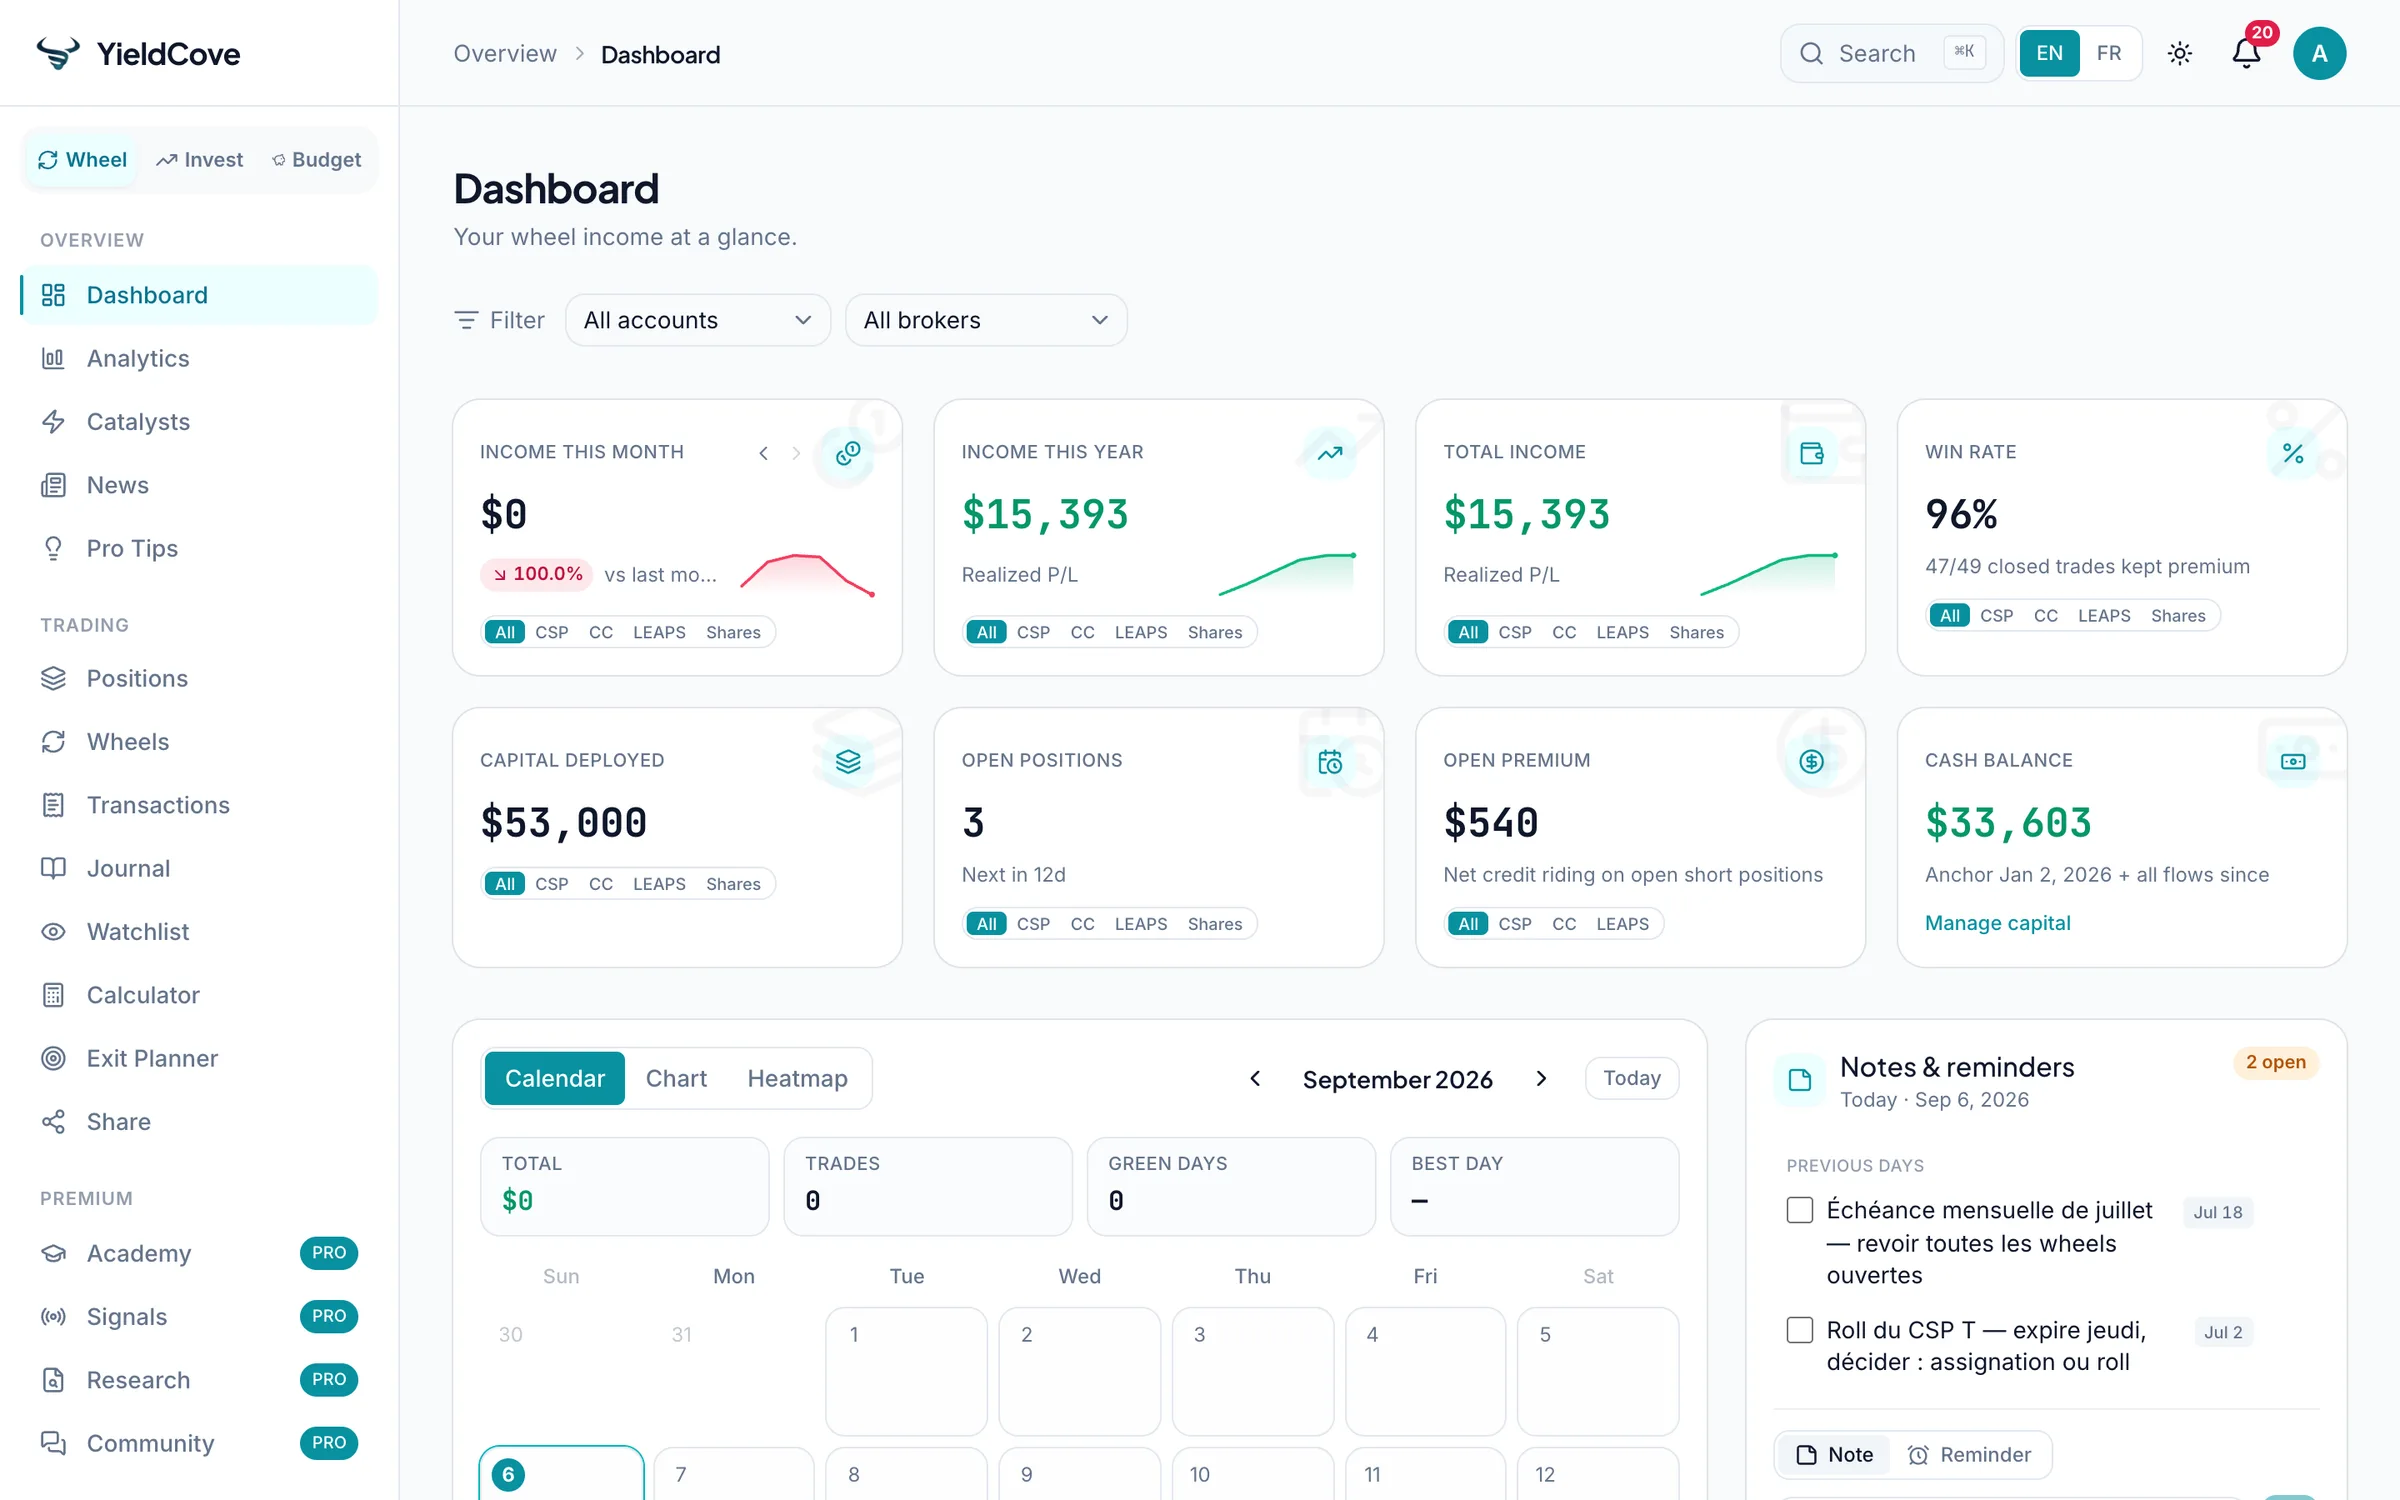Viewport: 2400px width, 1500px height.
Task: Open the user avatar A menu
Action: click(x=2319, y=53)
